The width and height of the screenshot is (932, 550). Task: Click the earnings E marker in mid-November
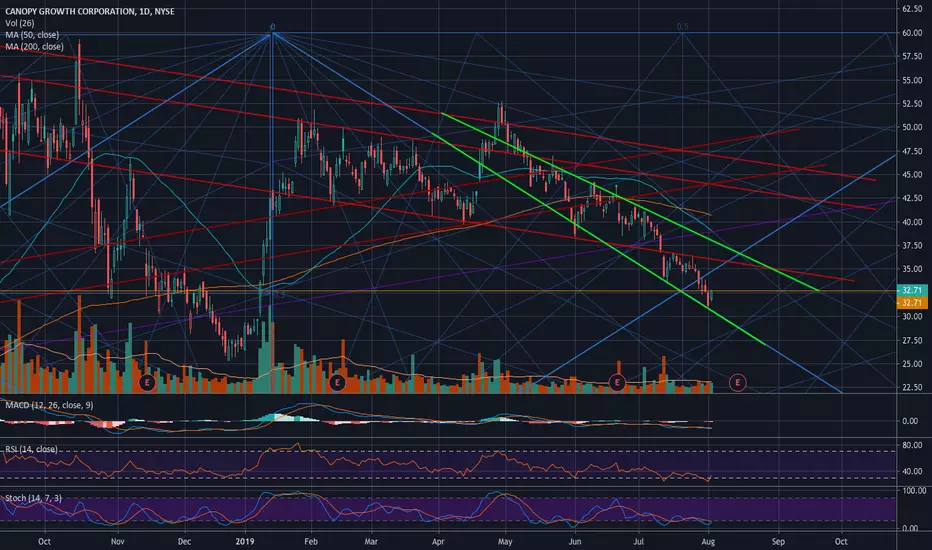click(x=147, y=382)
